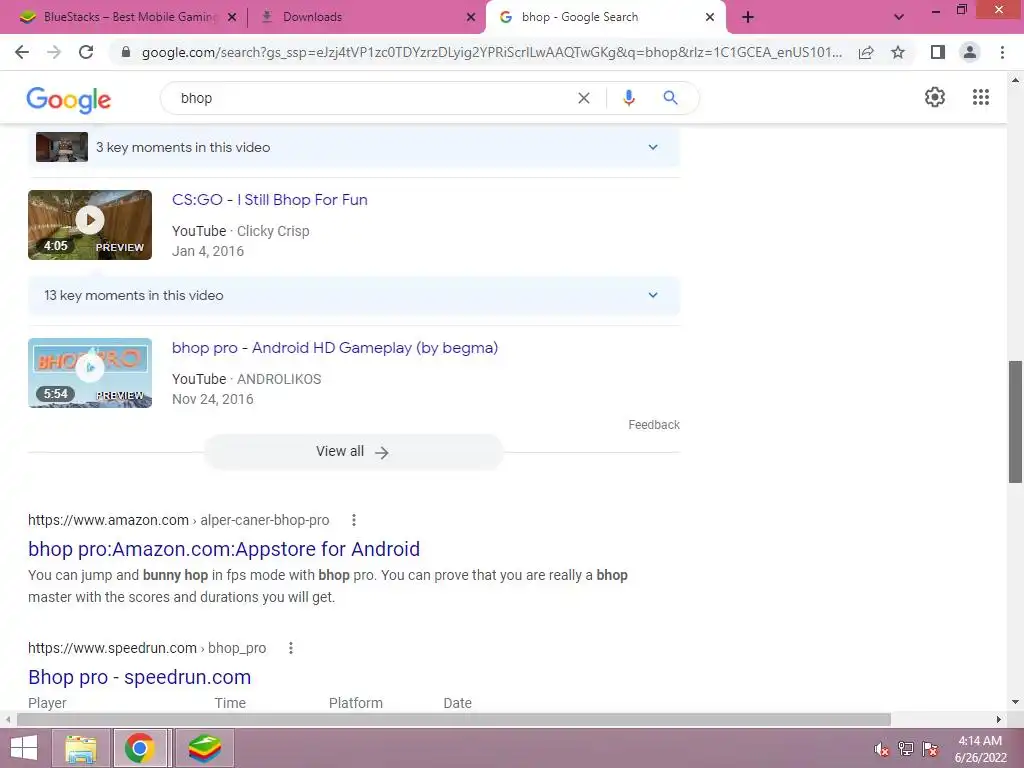Open more options for the Amazon result
The image size is (1024, 768).
click(x=353, y=520)
